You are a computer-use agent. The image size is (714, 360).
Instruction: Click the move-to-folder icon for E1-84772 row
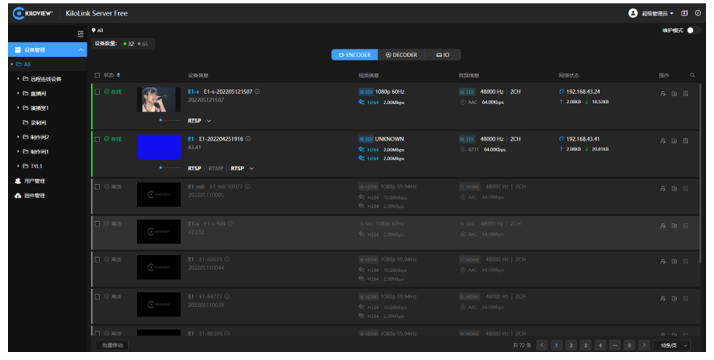point(674,298)
